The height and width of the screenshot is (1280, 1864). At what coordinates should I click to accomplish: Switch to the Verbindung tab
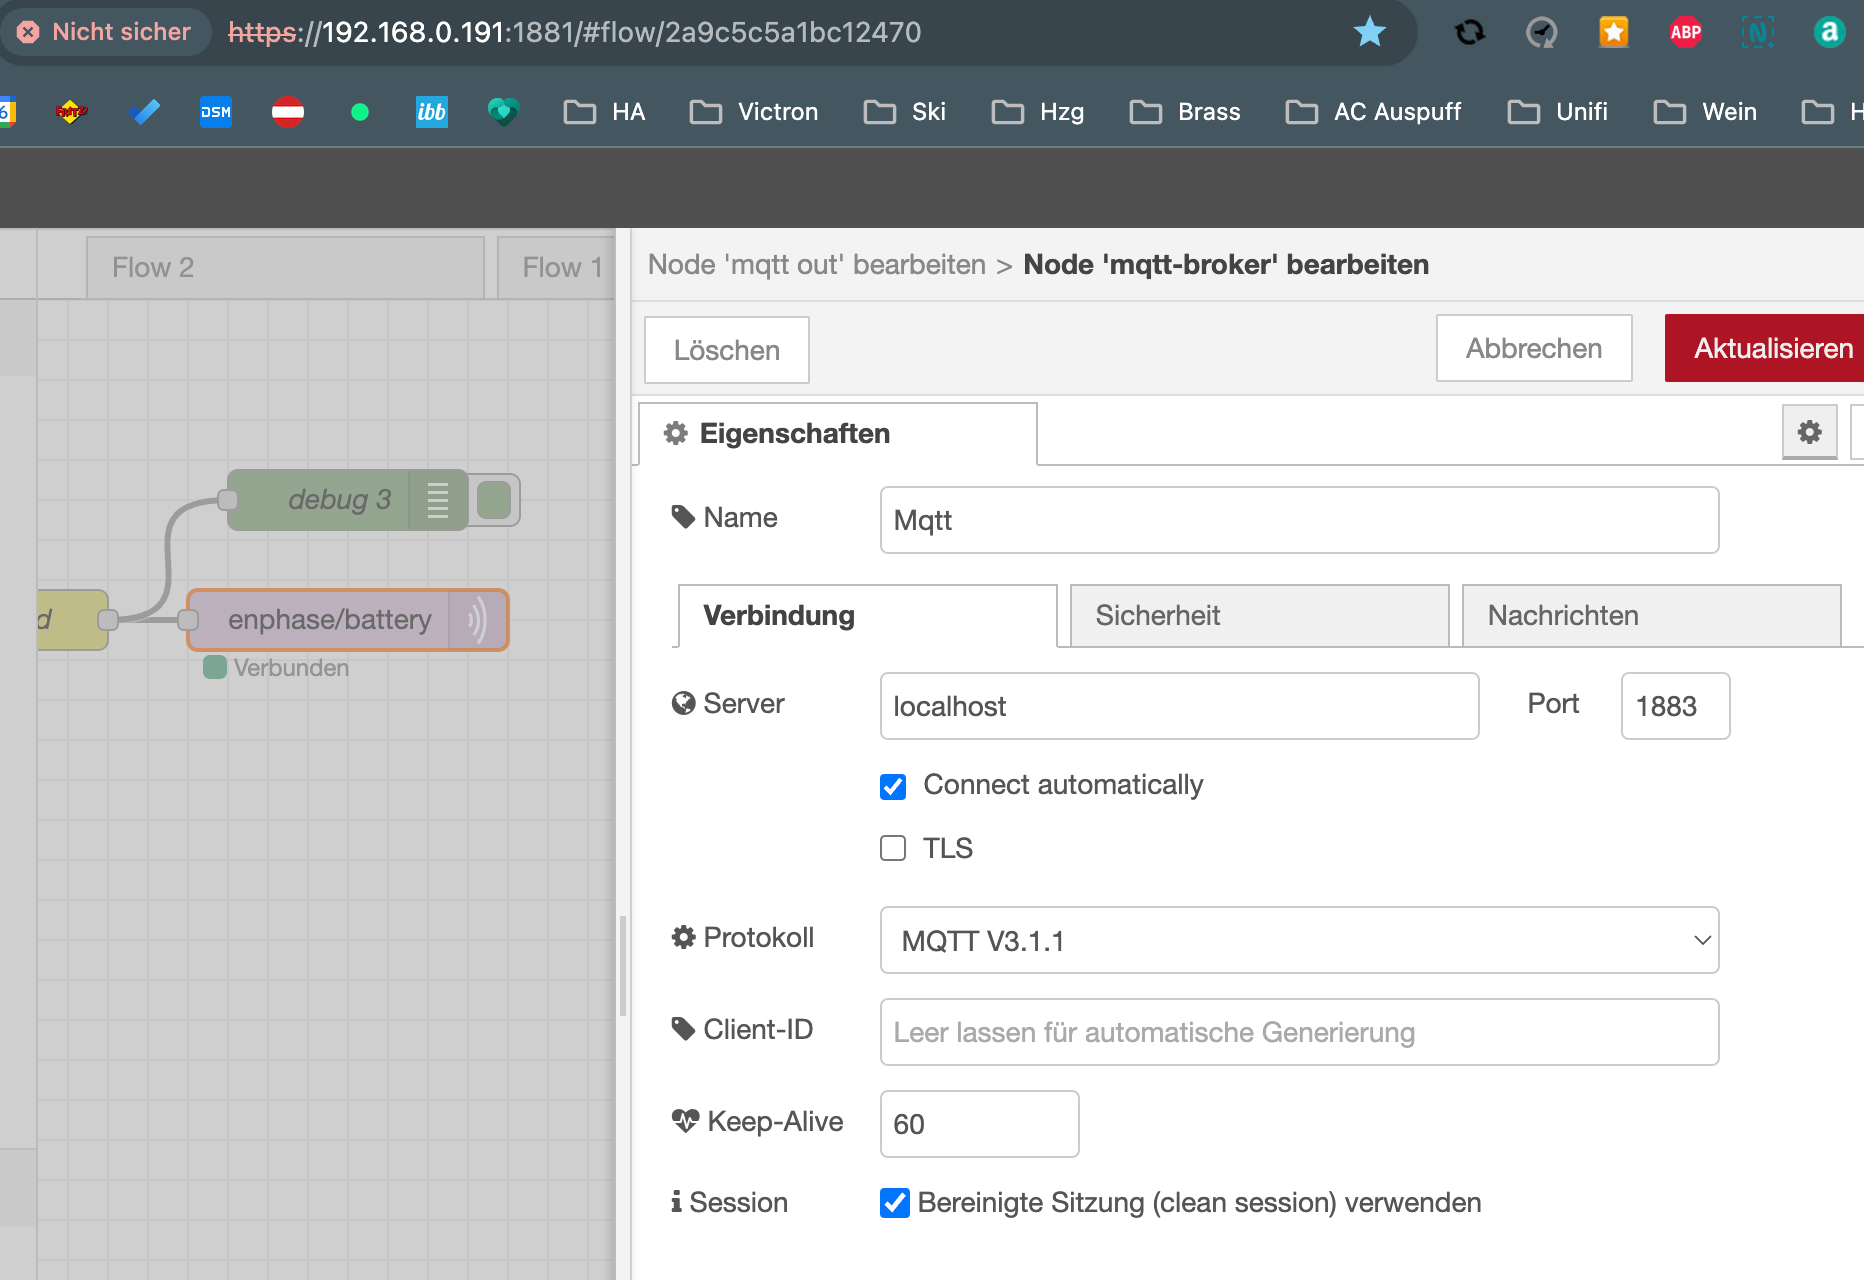867,616
